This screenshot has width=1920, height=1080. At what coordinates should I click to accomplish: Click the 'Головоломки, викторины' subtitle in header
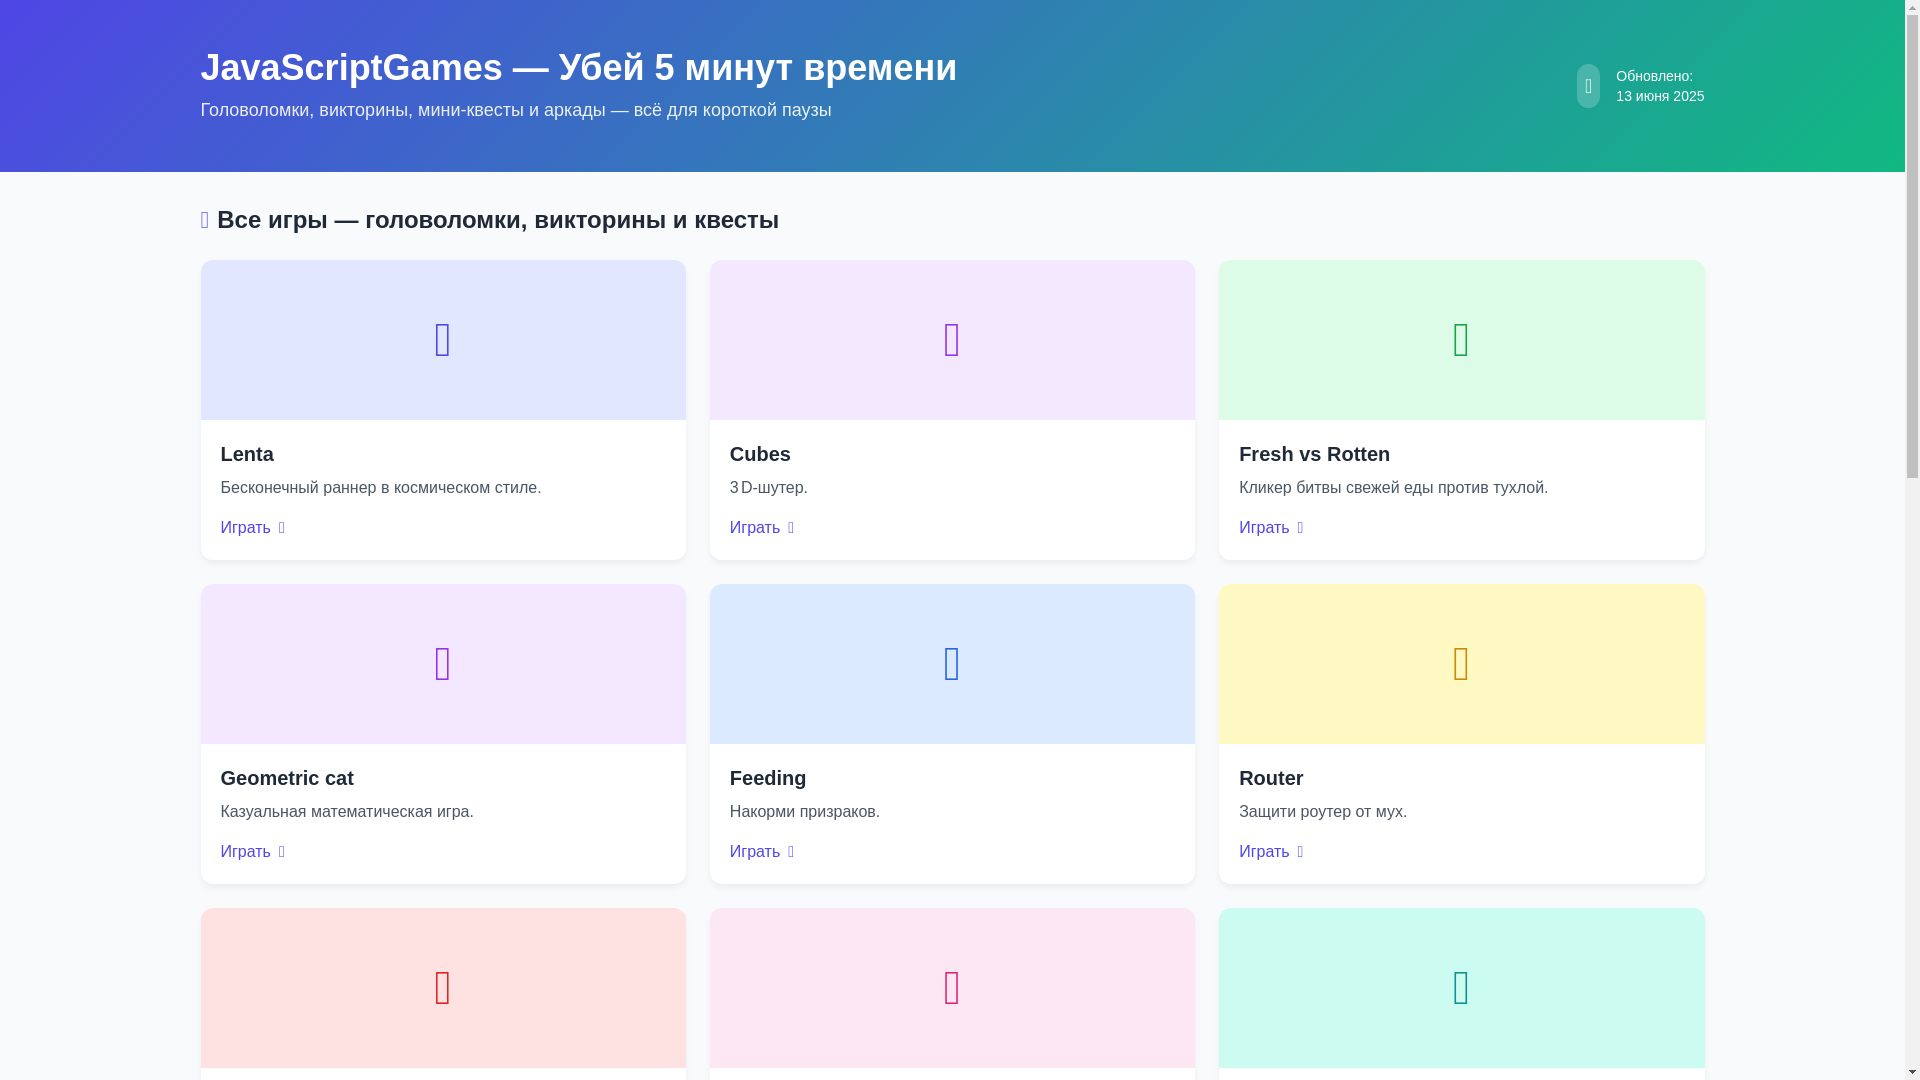[516, 110]
